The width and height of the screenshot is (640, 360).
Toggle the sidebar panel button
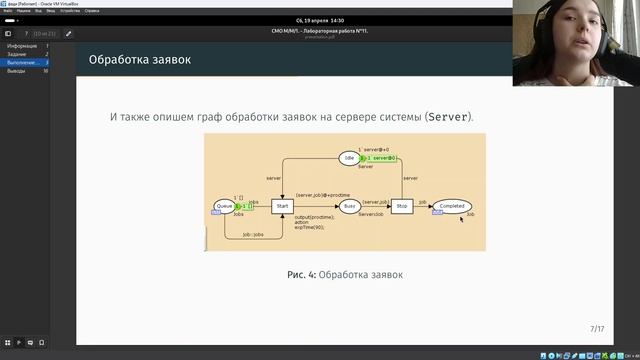[x=8, y=33]
